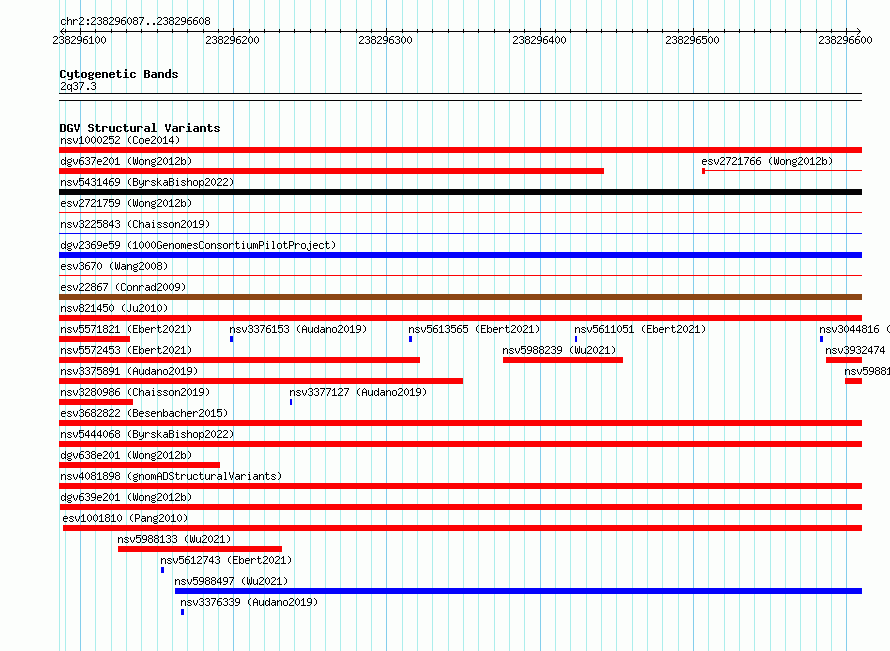Select esv1001810 (Pang2010) label
Screen dimensions: 890x651
coord(125,518)
